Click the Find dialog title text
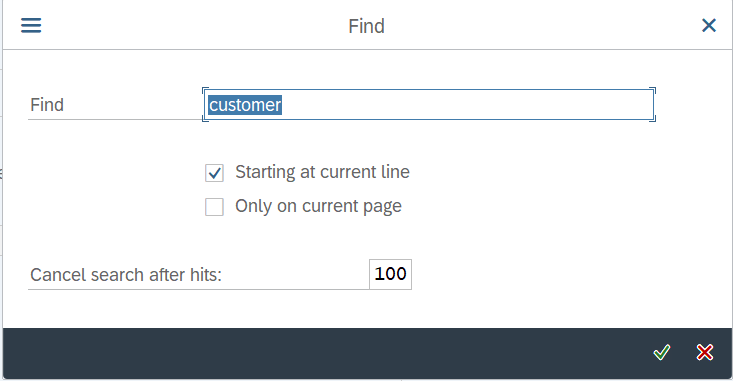733x381 pixels. tap(366, 26)
